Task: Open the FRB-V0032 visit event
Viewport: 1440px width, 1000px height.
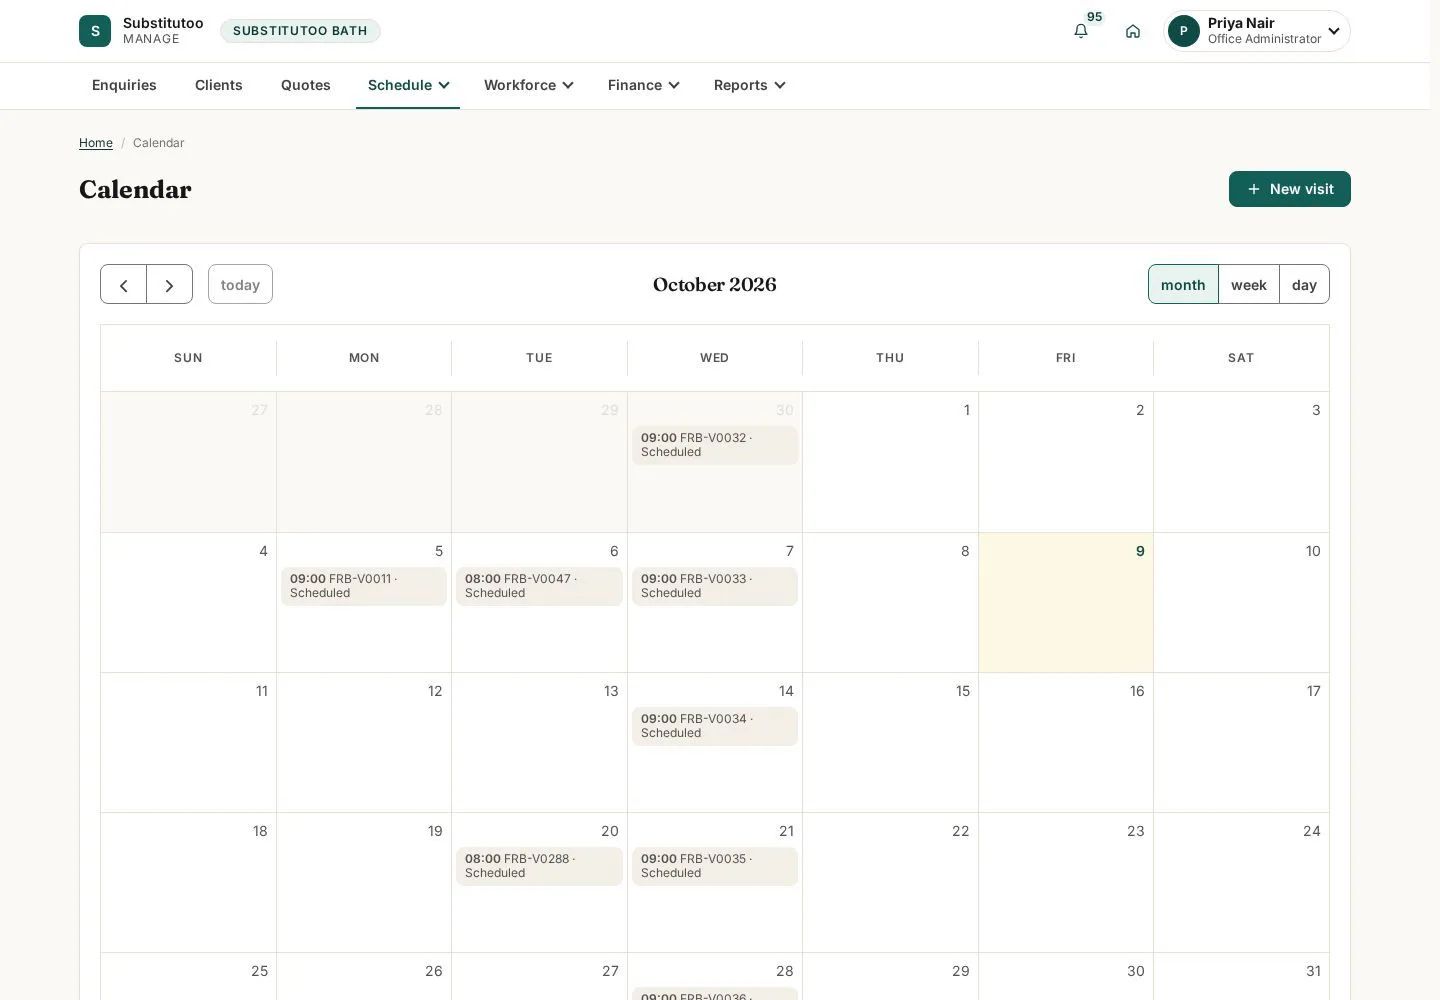Action: click(715, 445)
